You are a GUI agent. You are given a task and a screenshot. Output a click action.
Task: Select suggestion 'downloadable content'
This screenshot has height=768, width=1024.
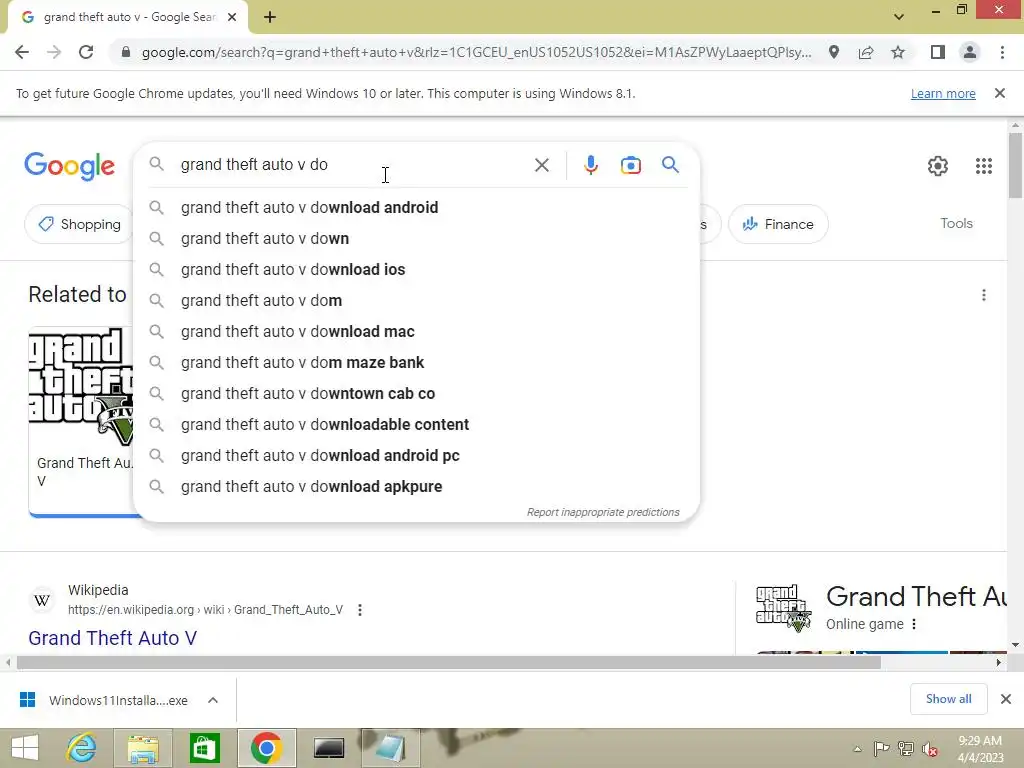coord(416,424)
